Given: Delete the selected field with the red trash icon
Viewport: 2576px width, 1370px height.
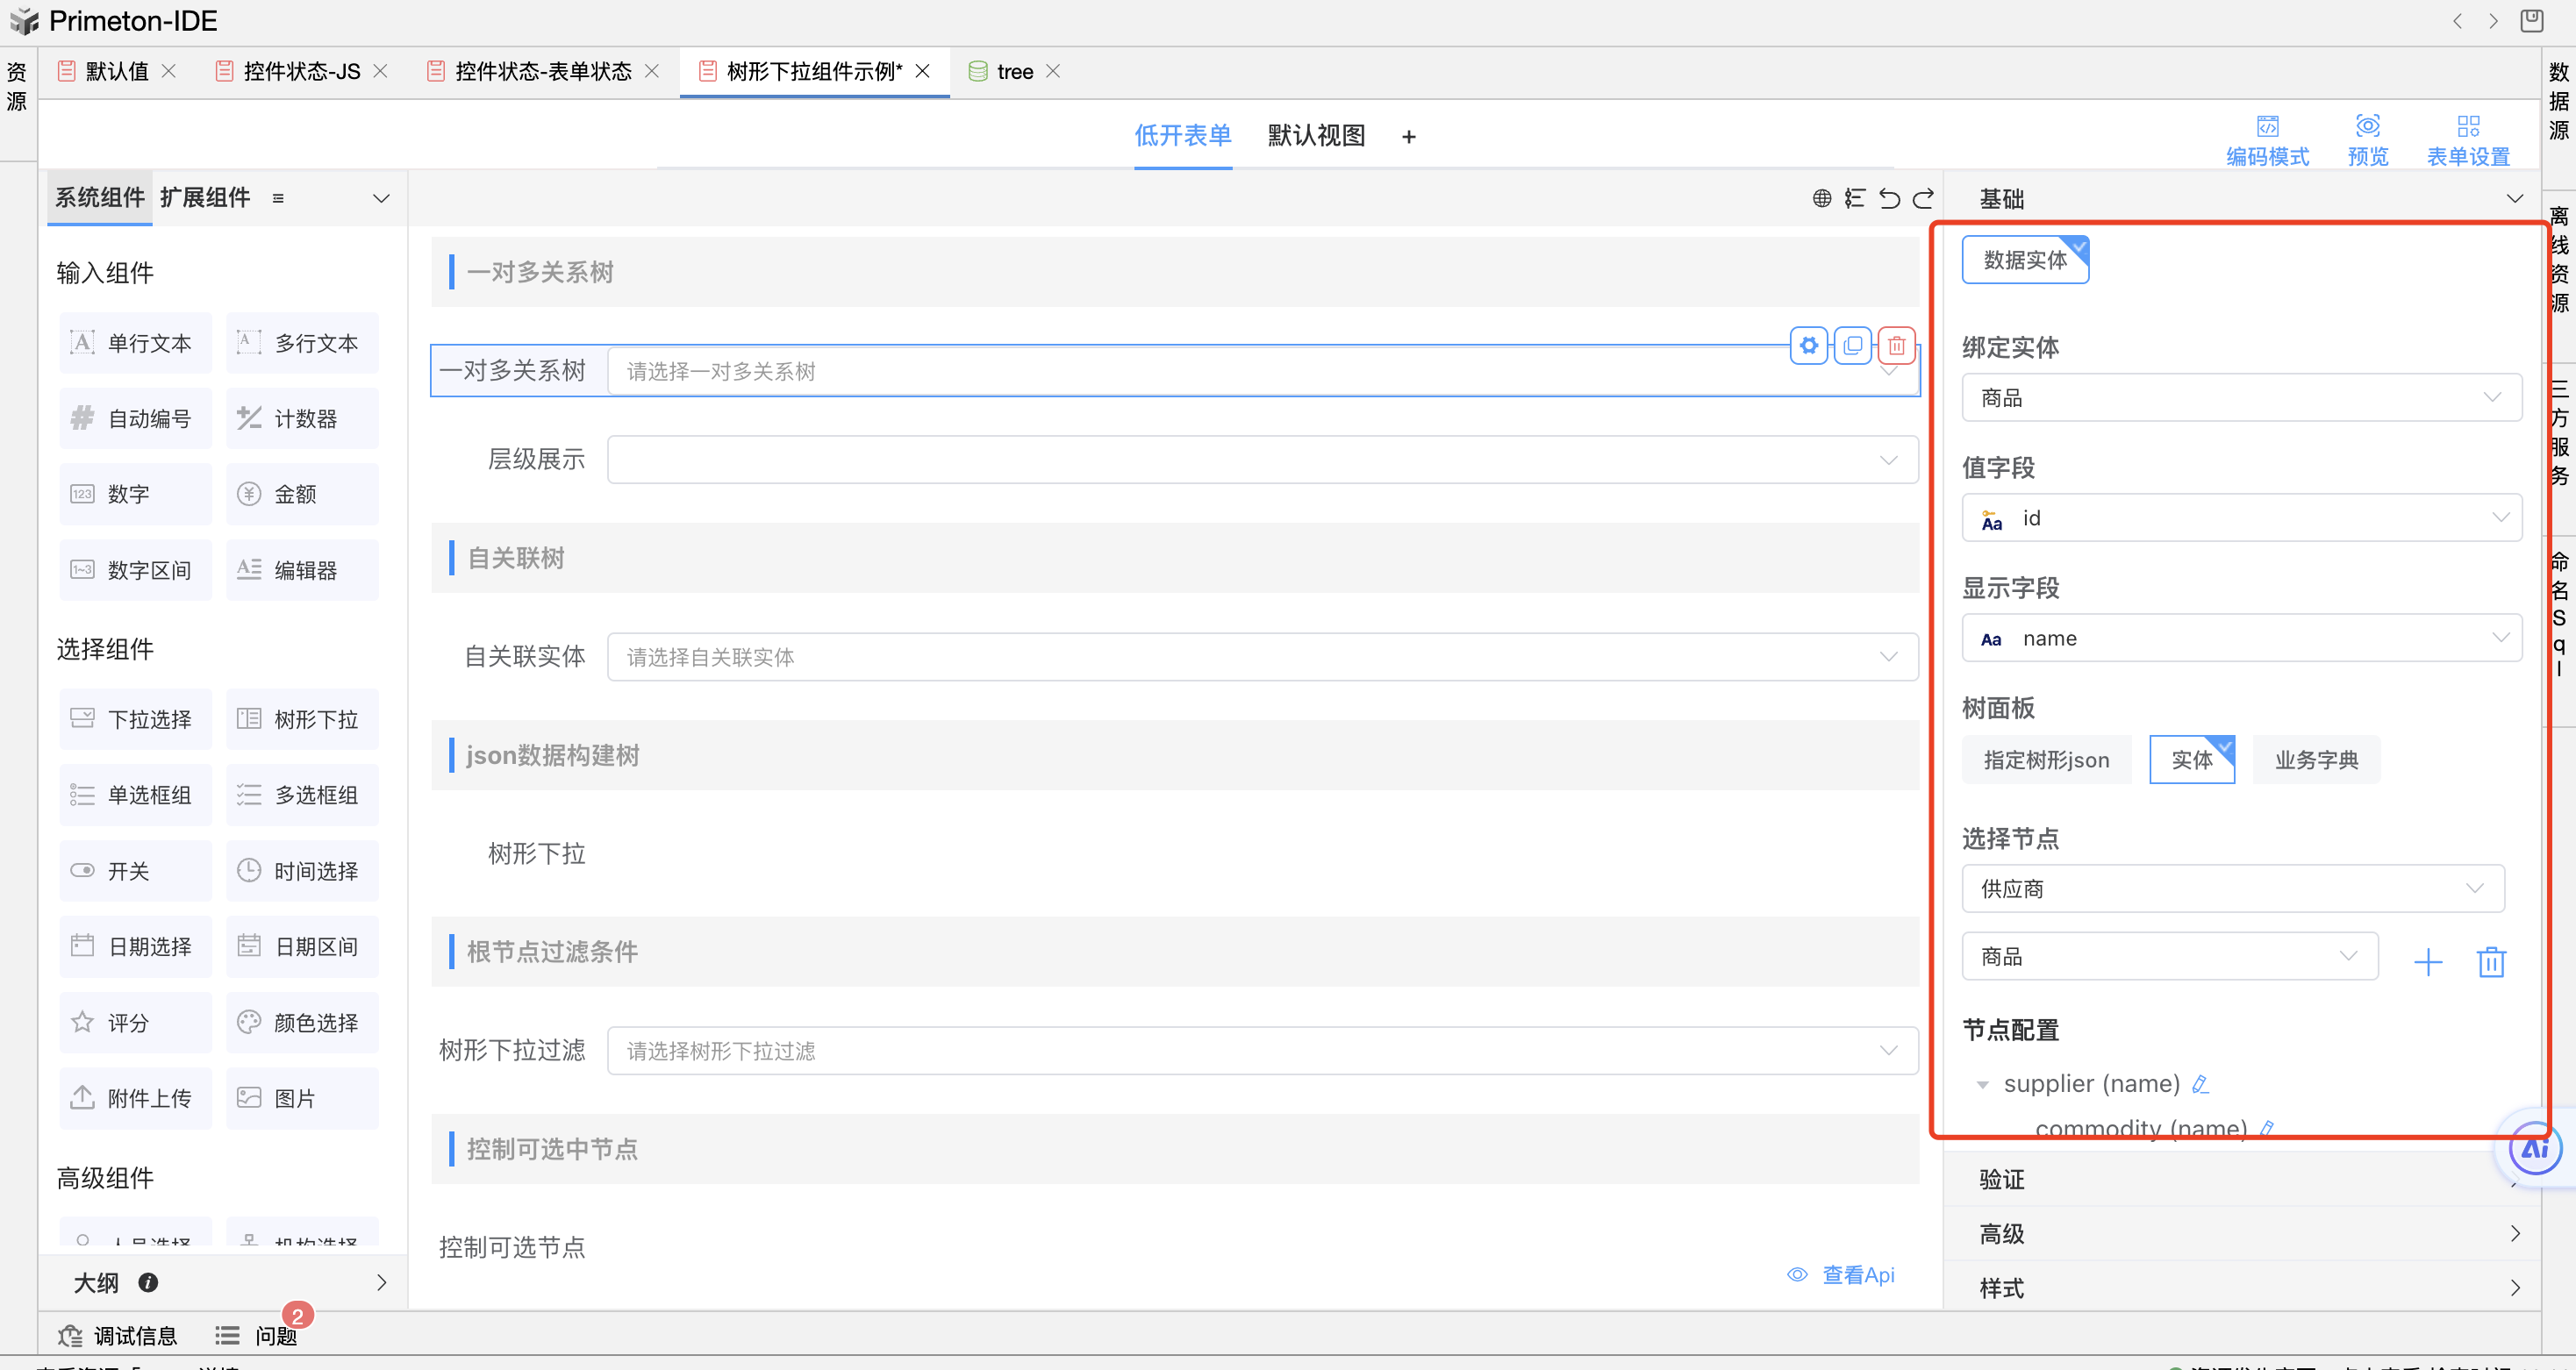Looking at the screenshot, I should point(1896,346).
